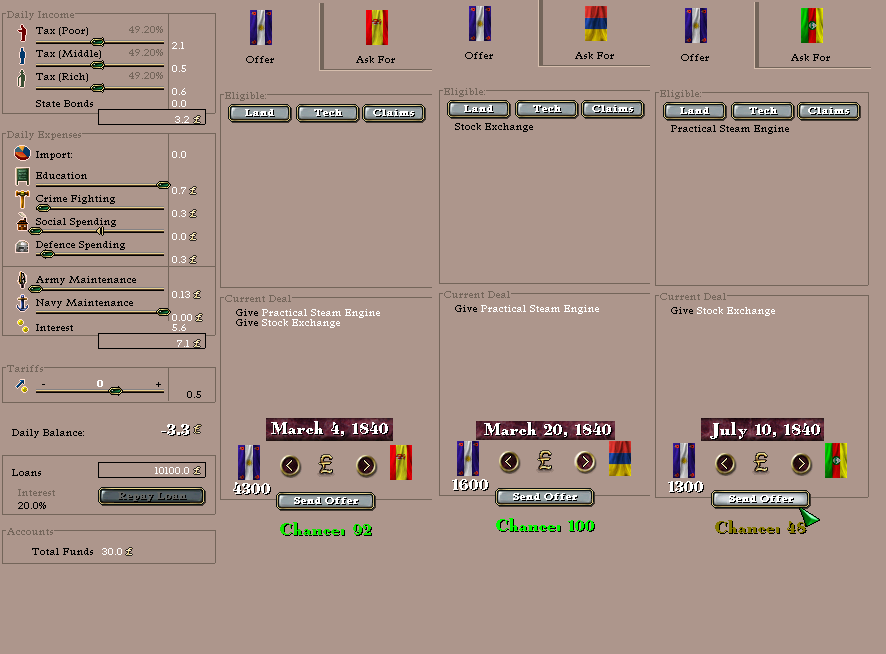Click the Tax (Poor) person icon
Screen dimensions: 886x654
tap(22, 32)
